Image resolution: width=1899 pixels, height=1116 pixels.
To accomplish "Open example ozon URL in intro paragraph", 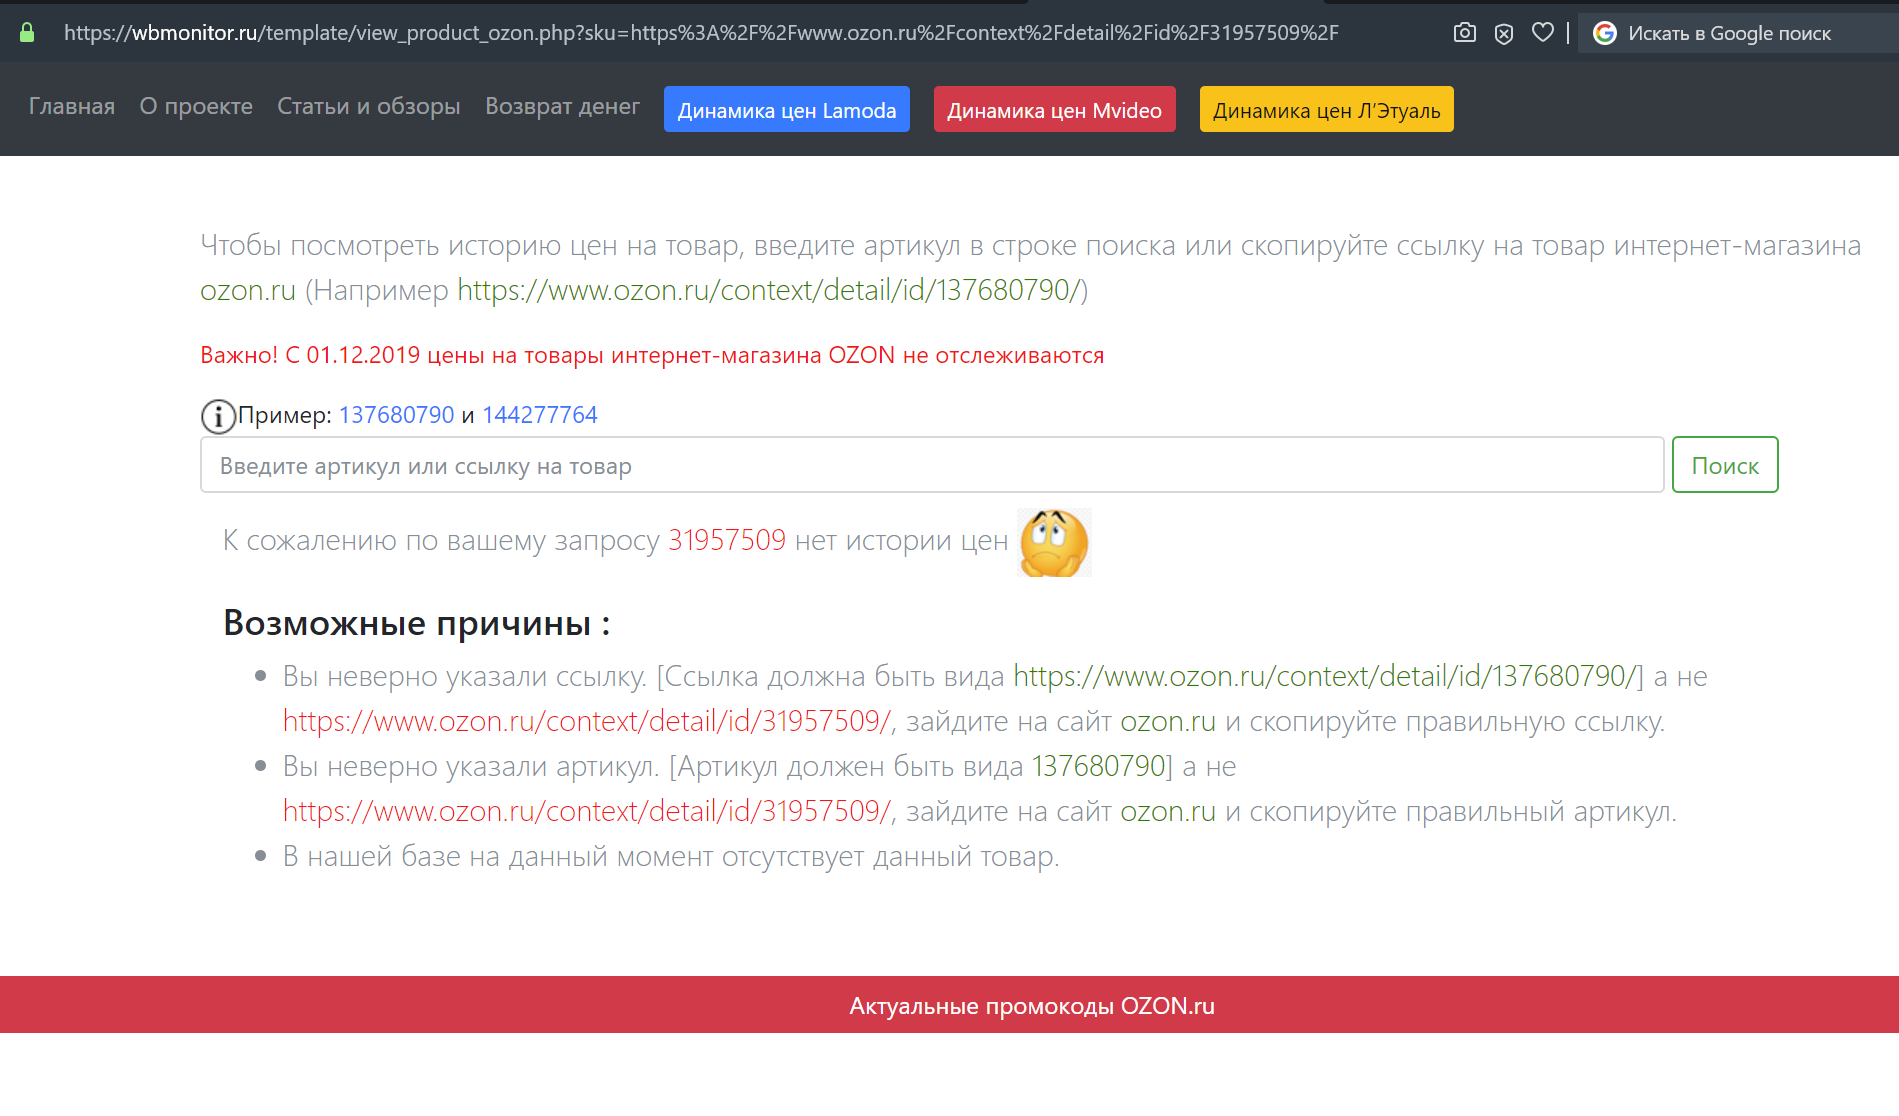I will [x=768, y=290].
